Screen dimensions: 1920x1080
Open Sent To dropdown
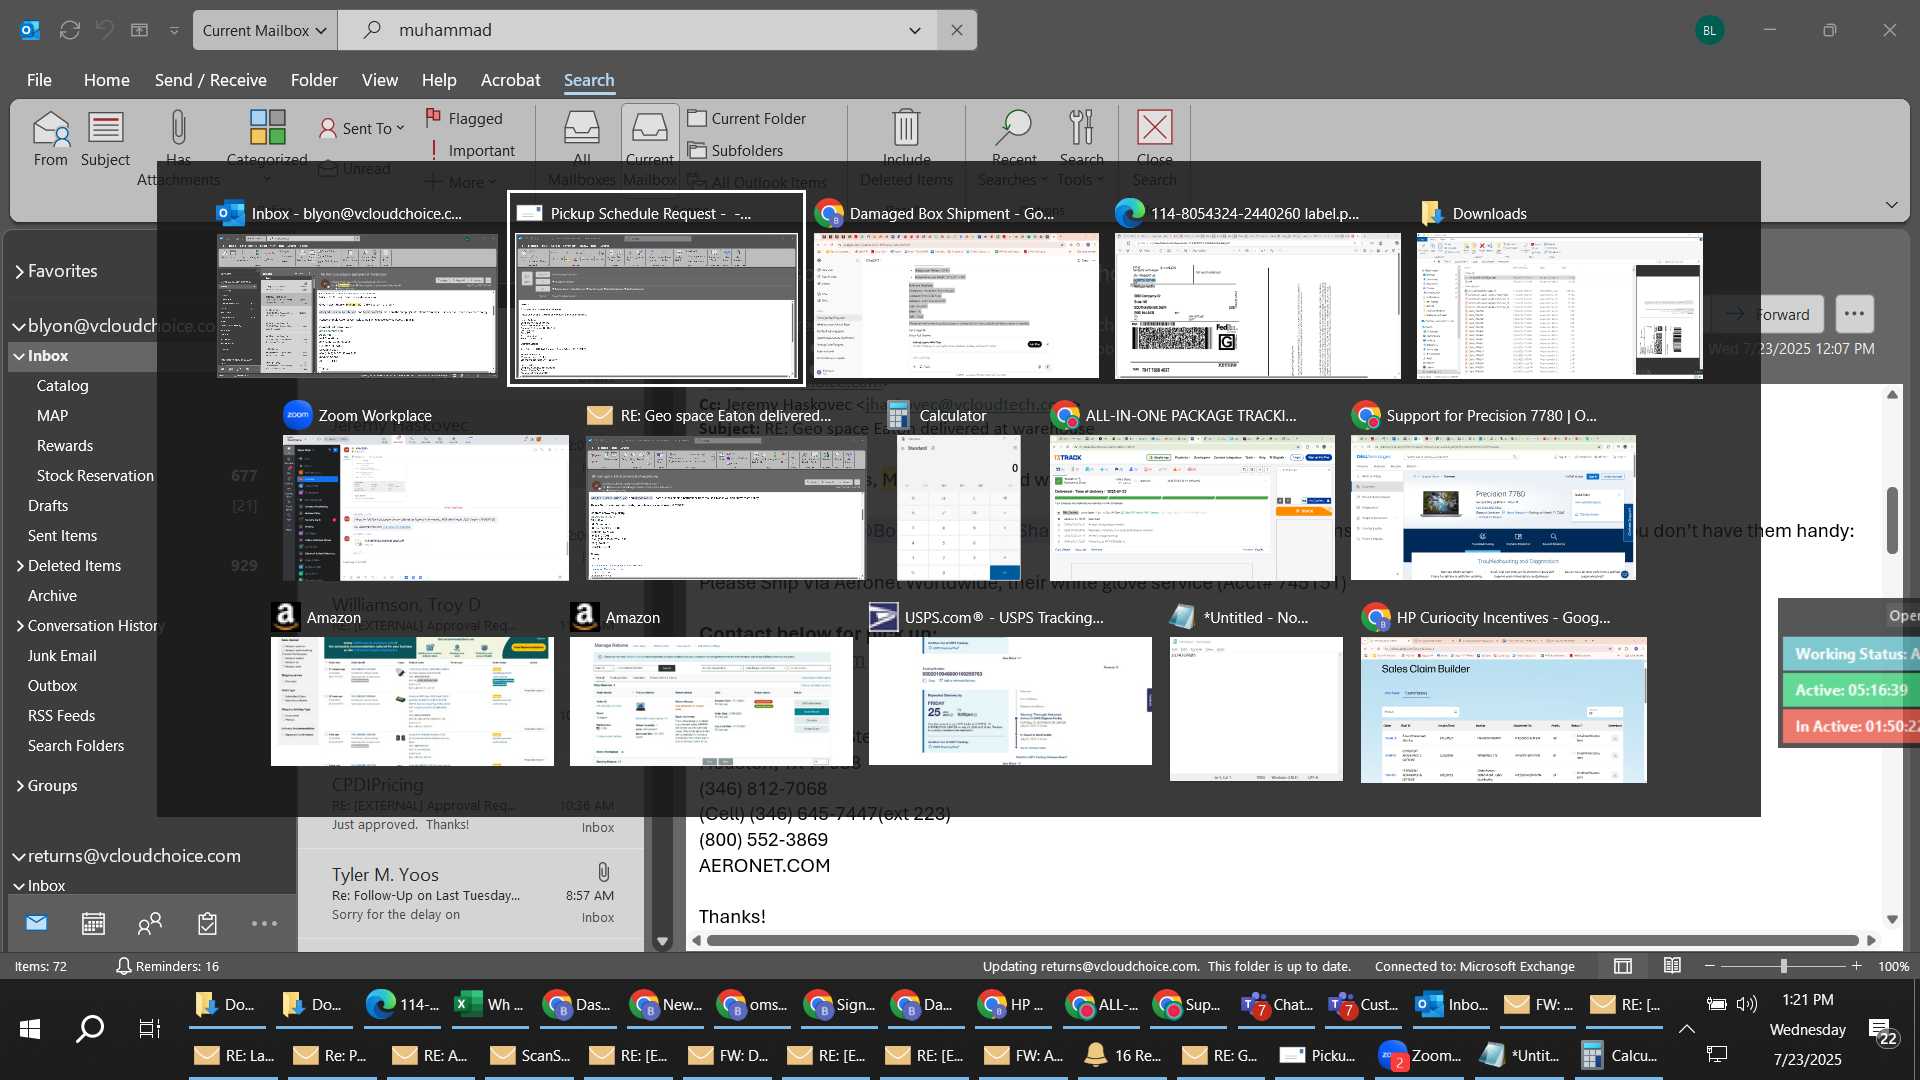coord(362,128)
